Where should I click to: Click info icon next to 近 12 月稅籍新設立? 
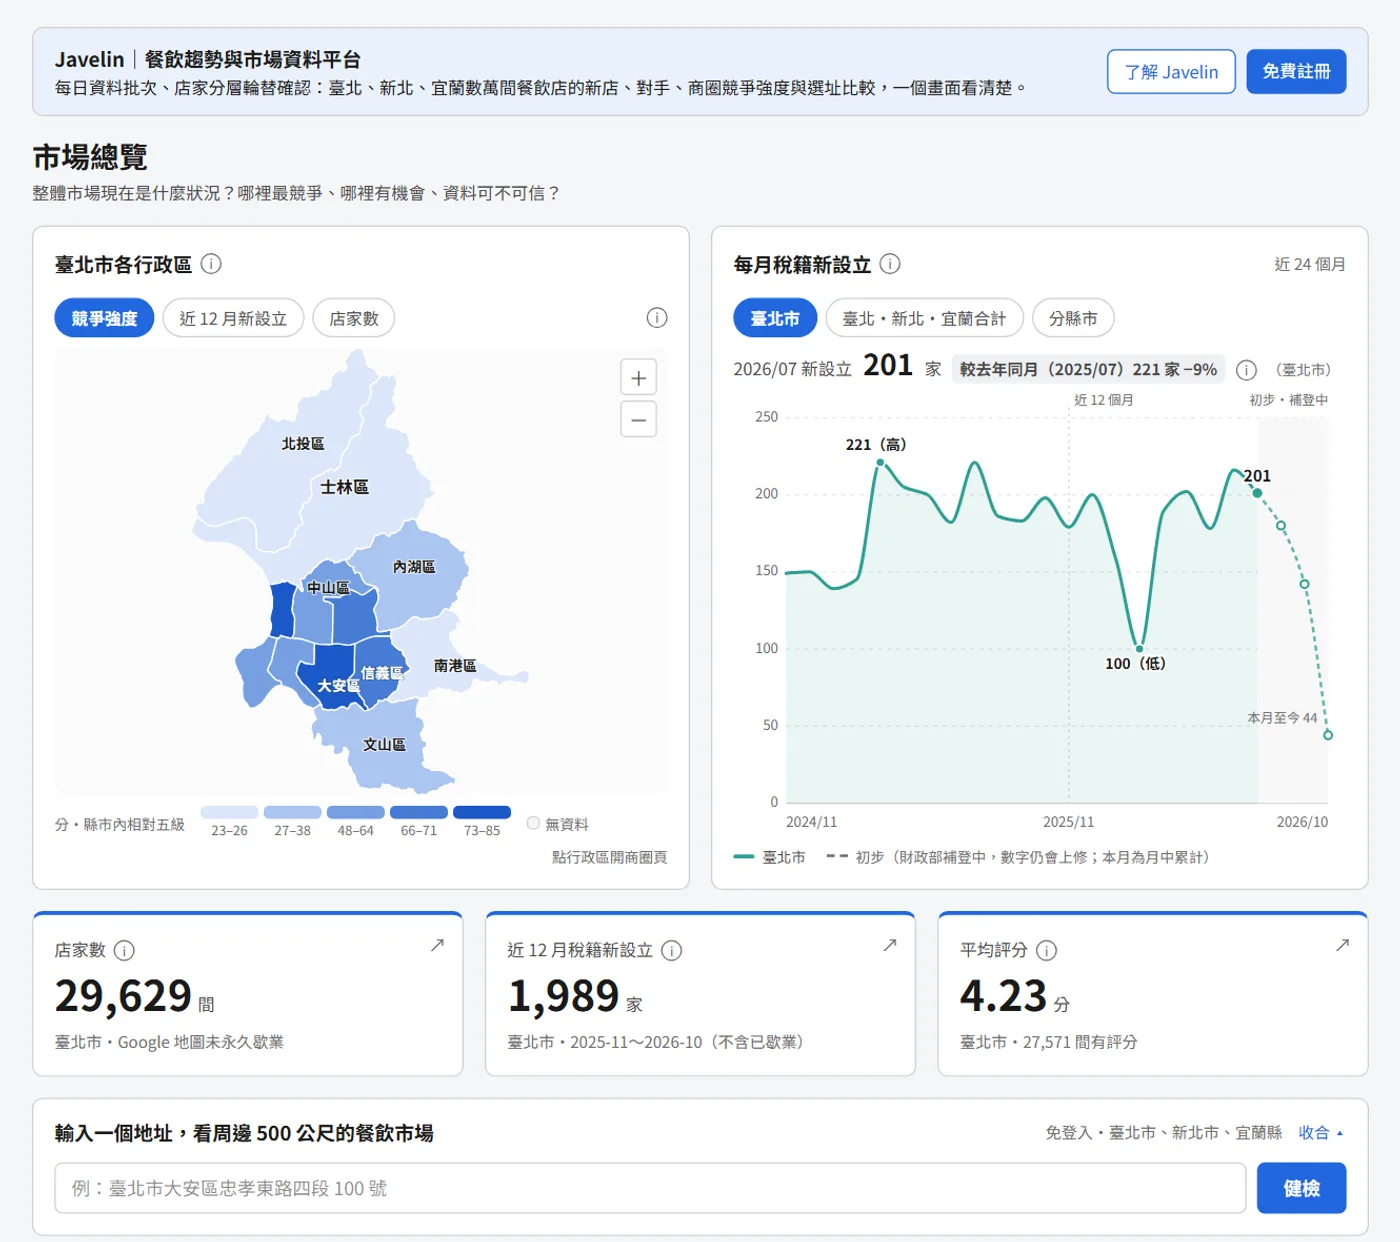coord(672,950)
